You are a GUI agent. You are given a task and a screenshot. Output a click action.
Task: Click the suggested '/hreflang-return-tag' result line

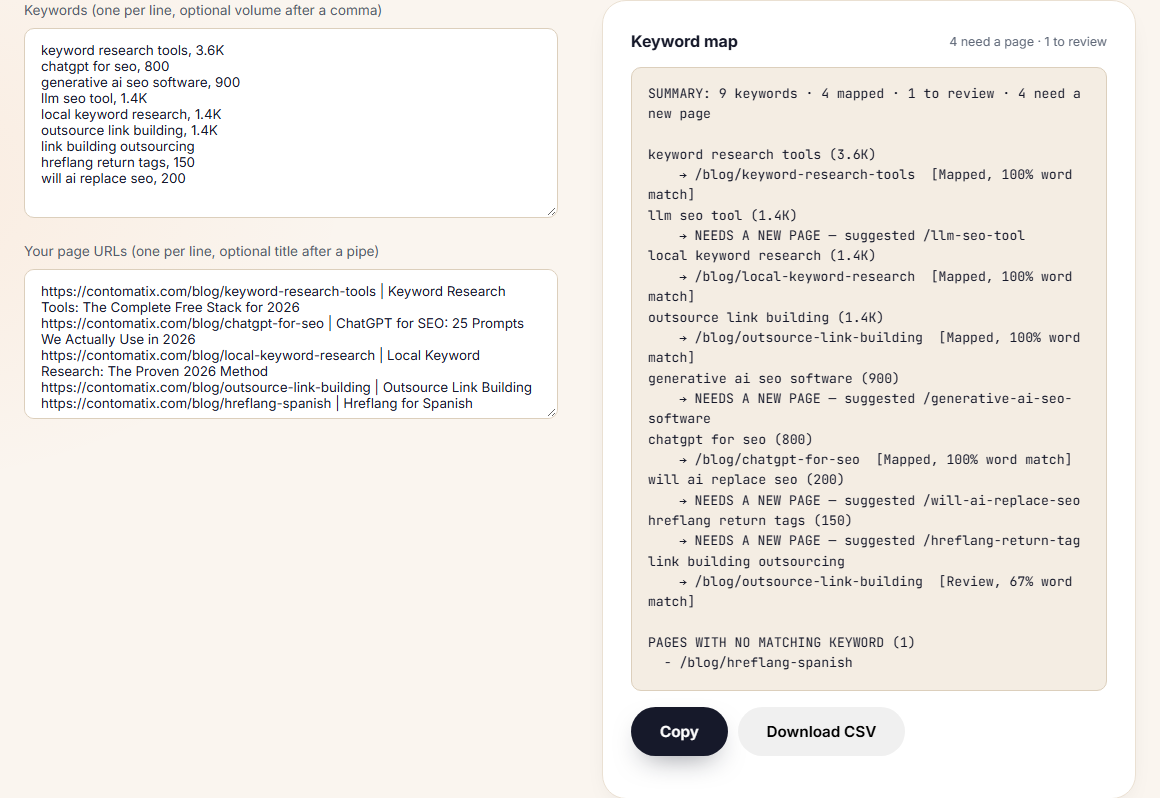click(880, 541)
